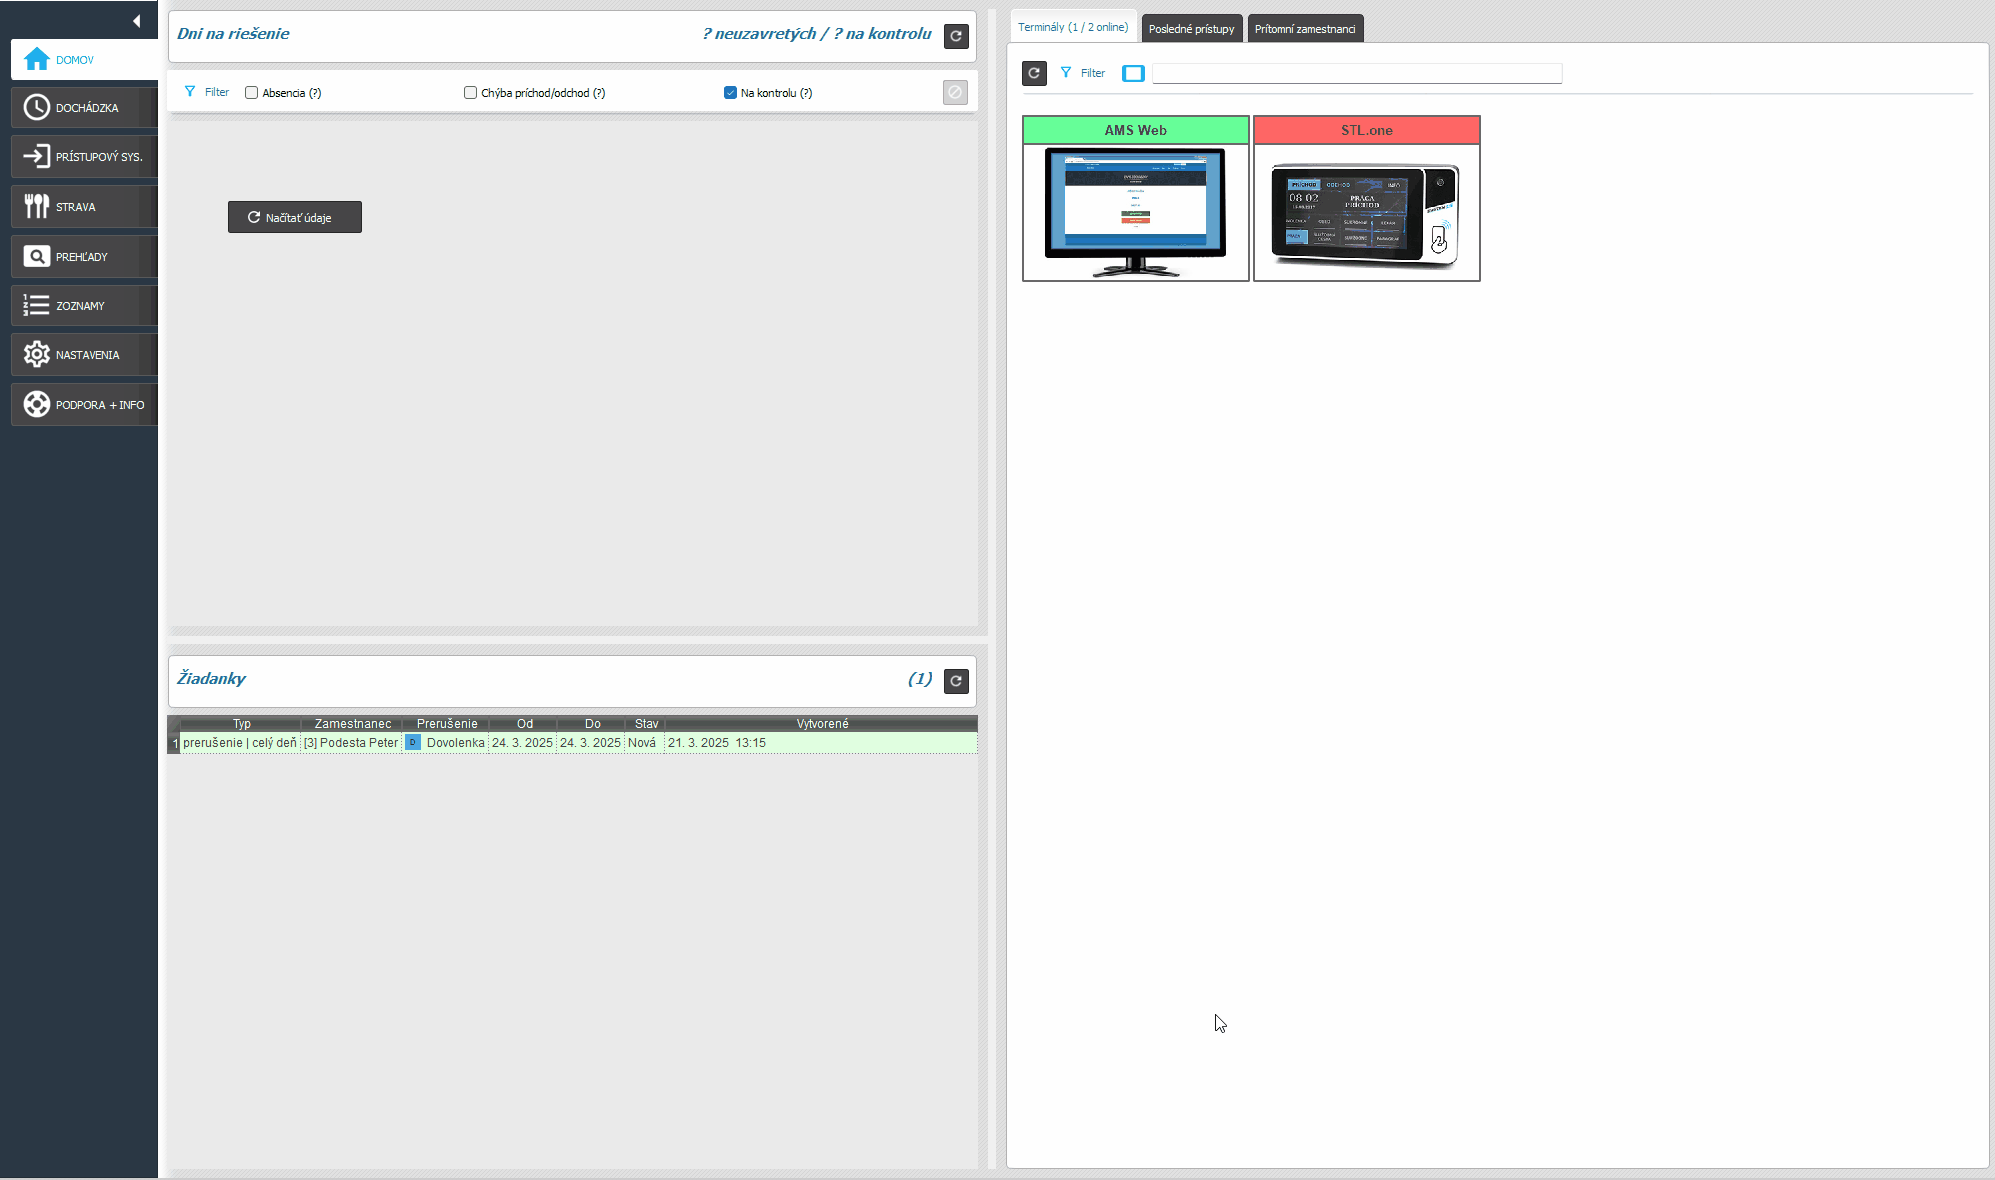This screenshot has height=1180, width=1995.
Task: Collapse the left sidebar arrow
Action: pyautogui.click(x=136, y=20)
